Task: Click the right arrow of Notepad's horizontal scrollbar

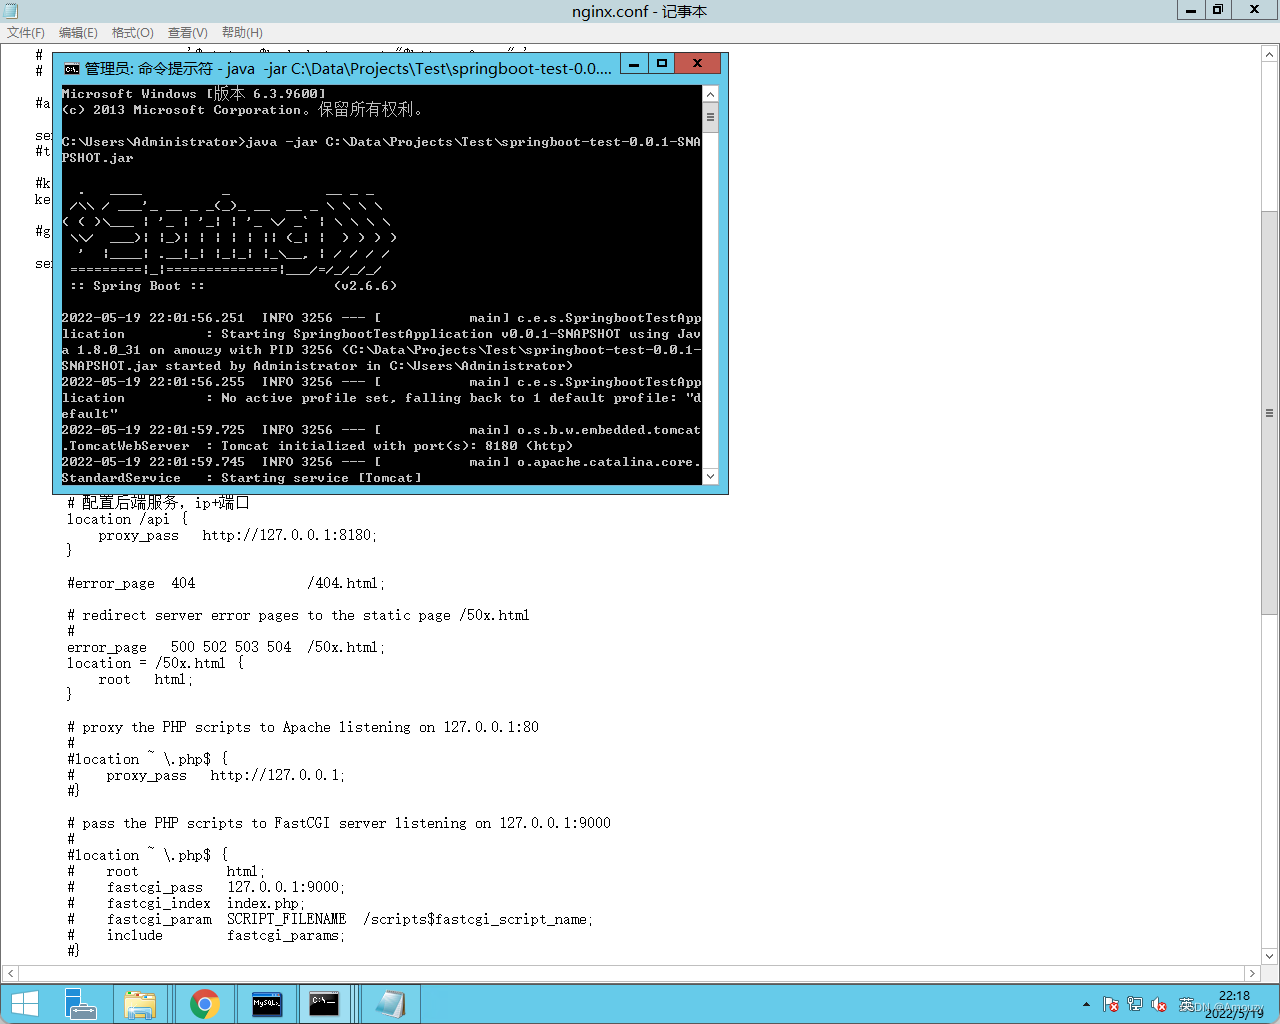Action: [x=1252, y=973]
